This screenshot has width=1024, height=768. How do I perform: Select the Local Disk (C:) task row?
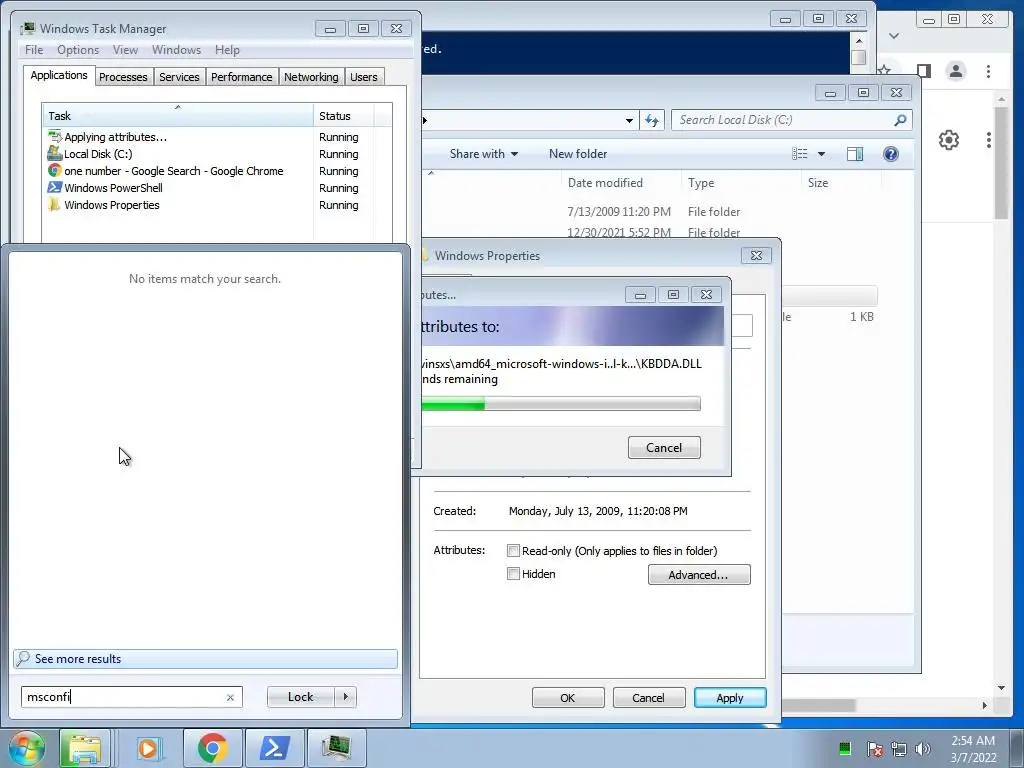pos(206,154)
